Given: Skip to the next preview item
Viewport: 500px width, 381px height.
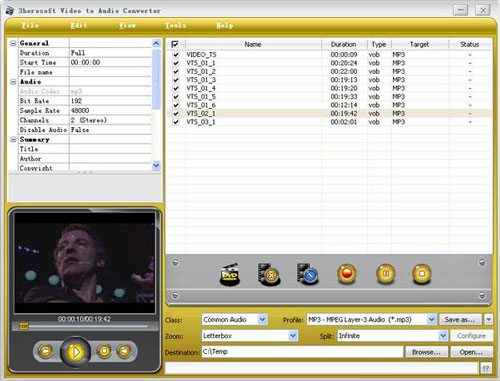Looking at the screenshot, I should click(124, 351).
